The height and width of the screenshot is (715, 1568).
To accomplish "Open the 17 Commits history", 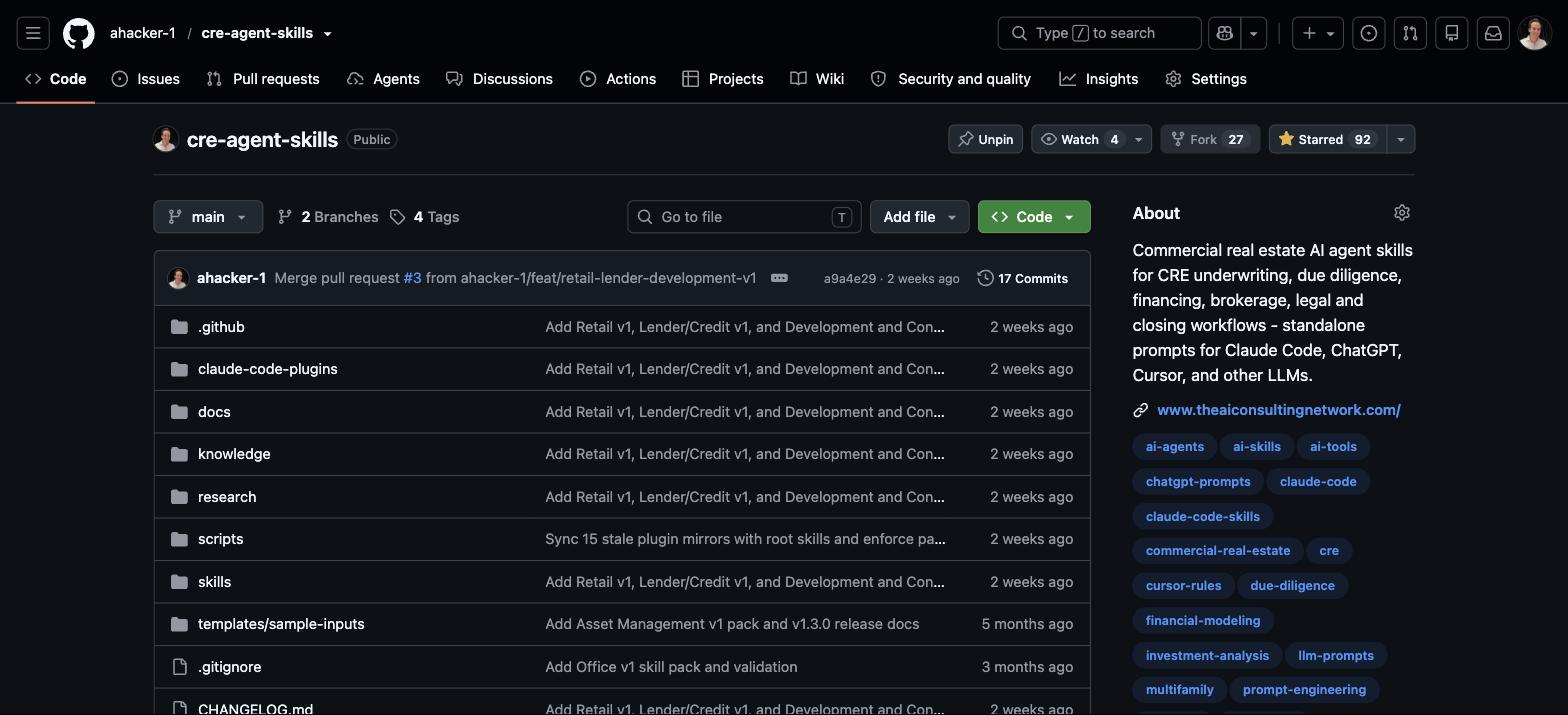I will [x=1022, y=278].
